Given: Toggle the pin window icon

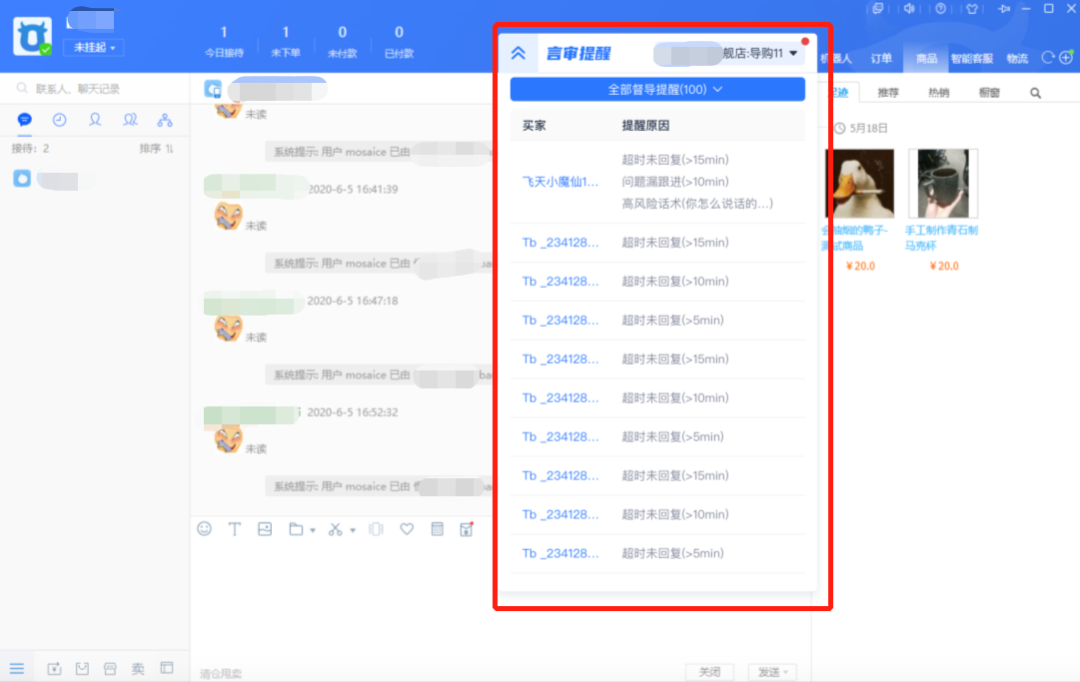Looking at the screenshot, I should coord(1004,9).
